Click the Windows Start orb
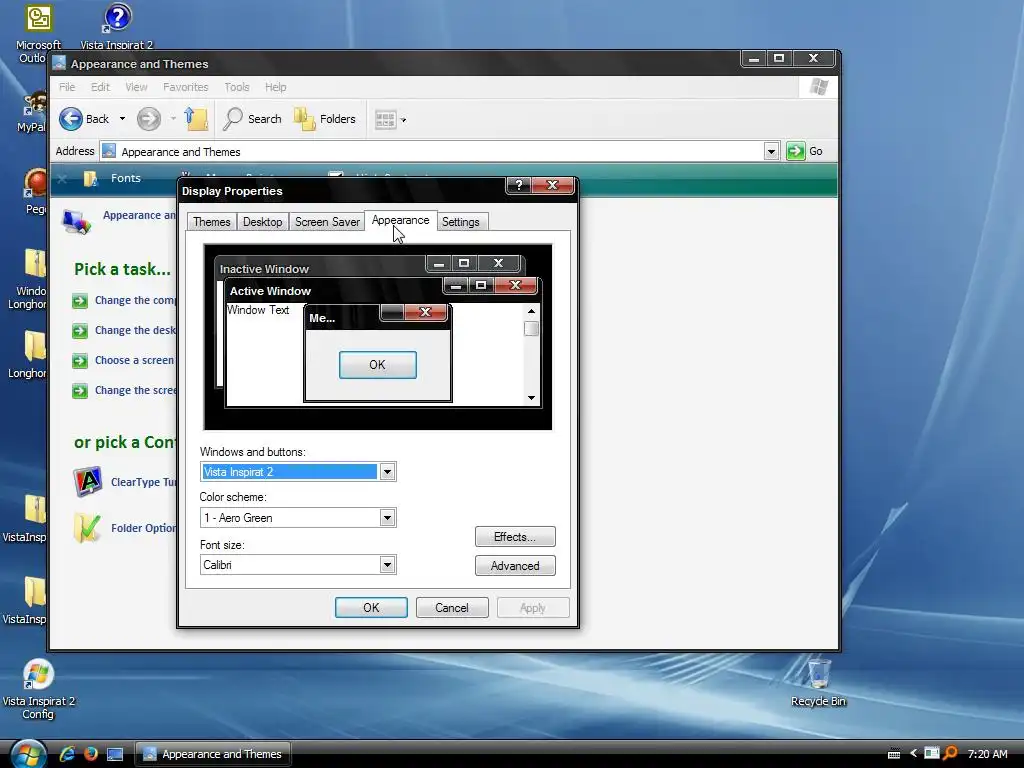Image resolution: width=1024 pixels, height=768 pixels. [27, 754]
